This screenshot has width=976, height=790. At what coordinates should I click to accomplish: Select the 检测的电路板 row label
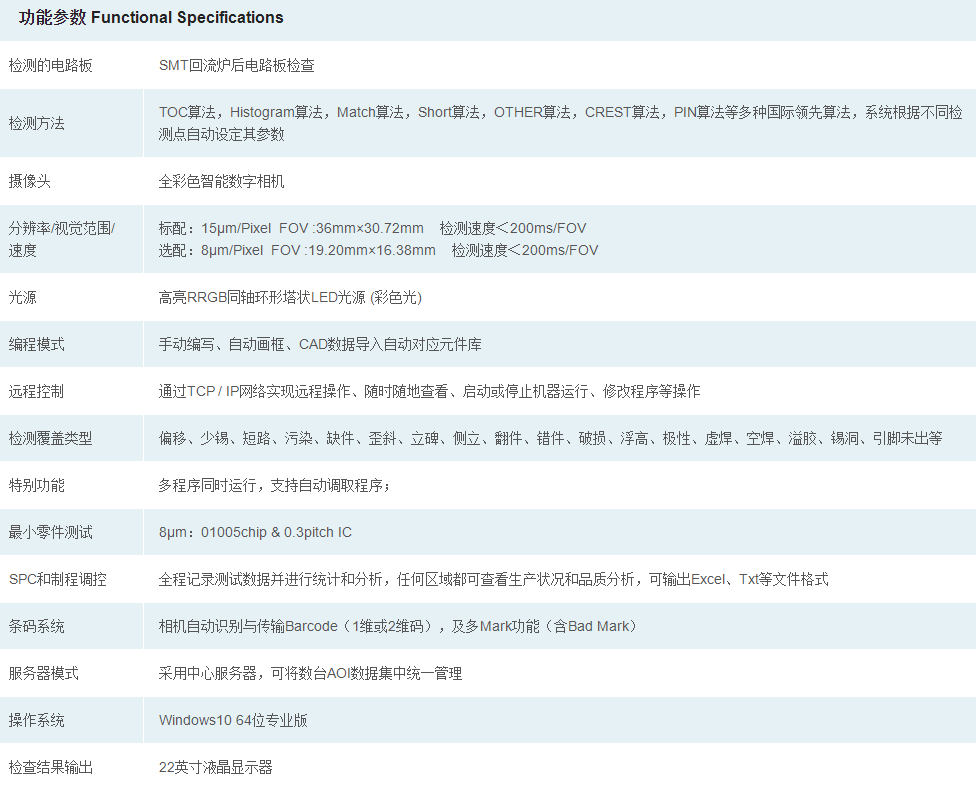50,65
